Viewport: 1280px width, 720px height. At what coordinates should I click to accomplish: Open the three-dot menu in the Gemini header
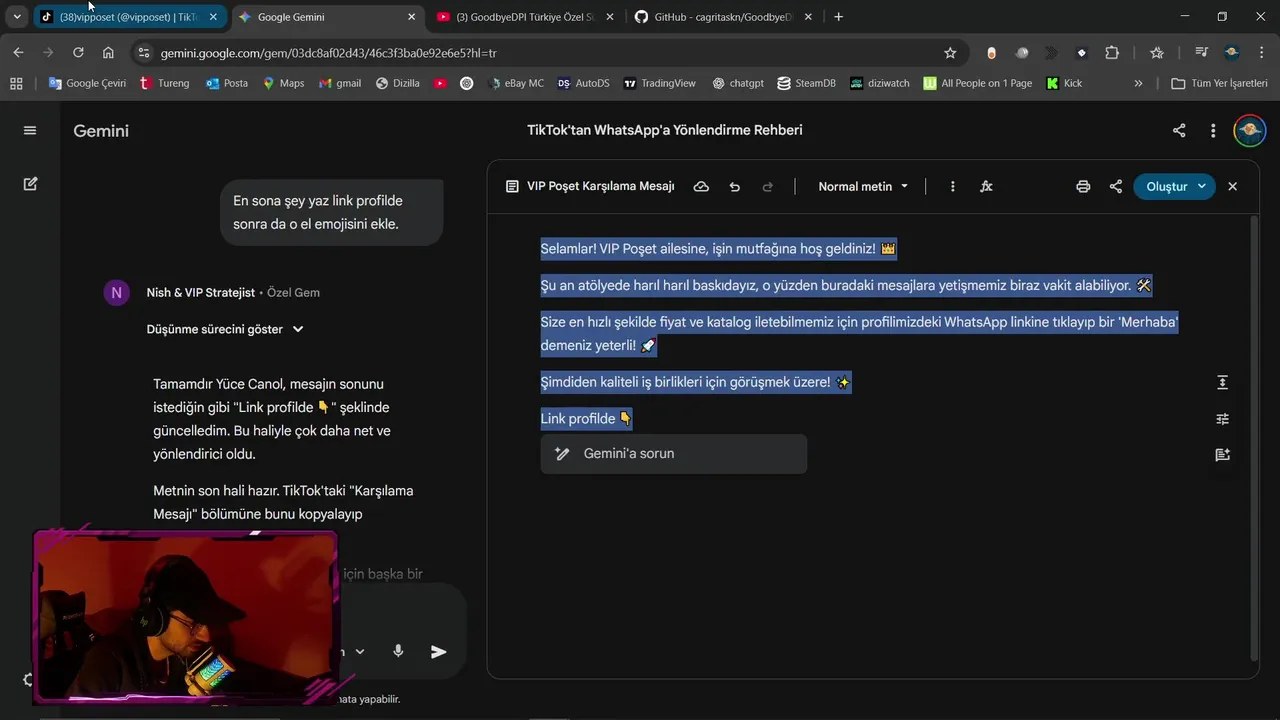(x=1213, y=130)
